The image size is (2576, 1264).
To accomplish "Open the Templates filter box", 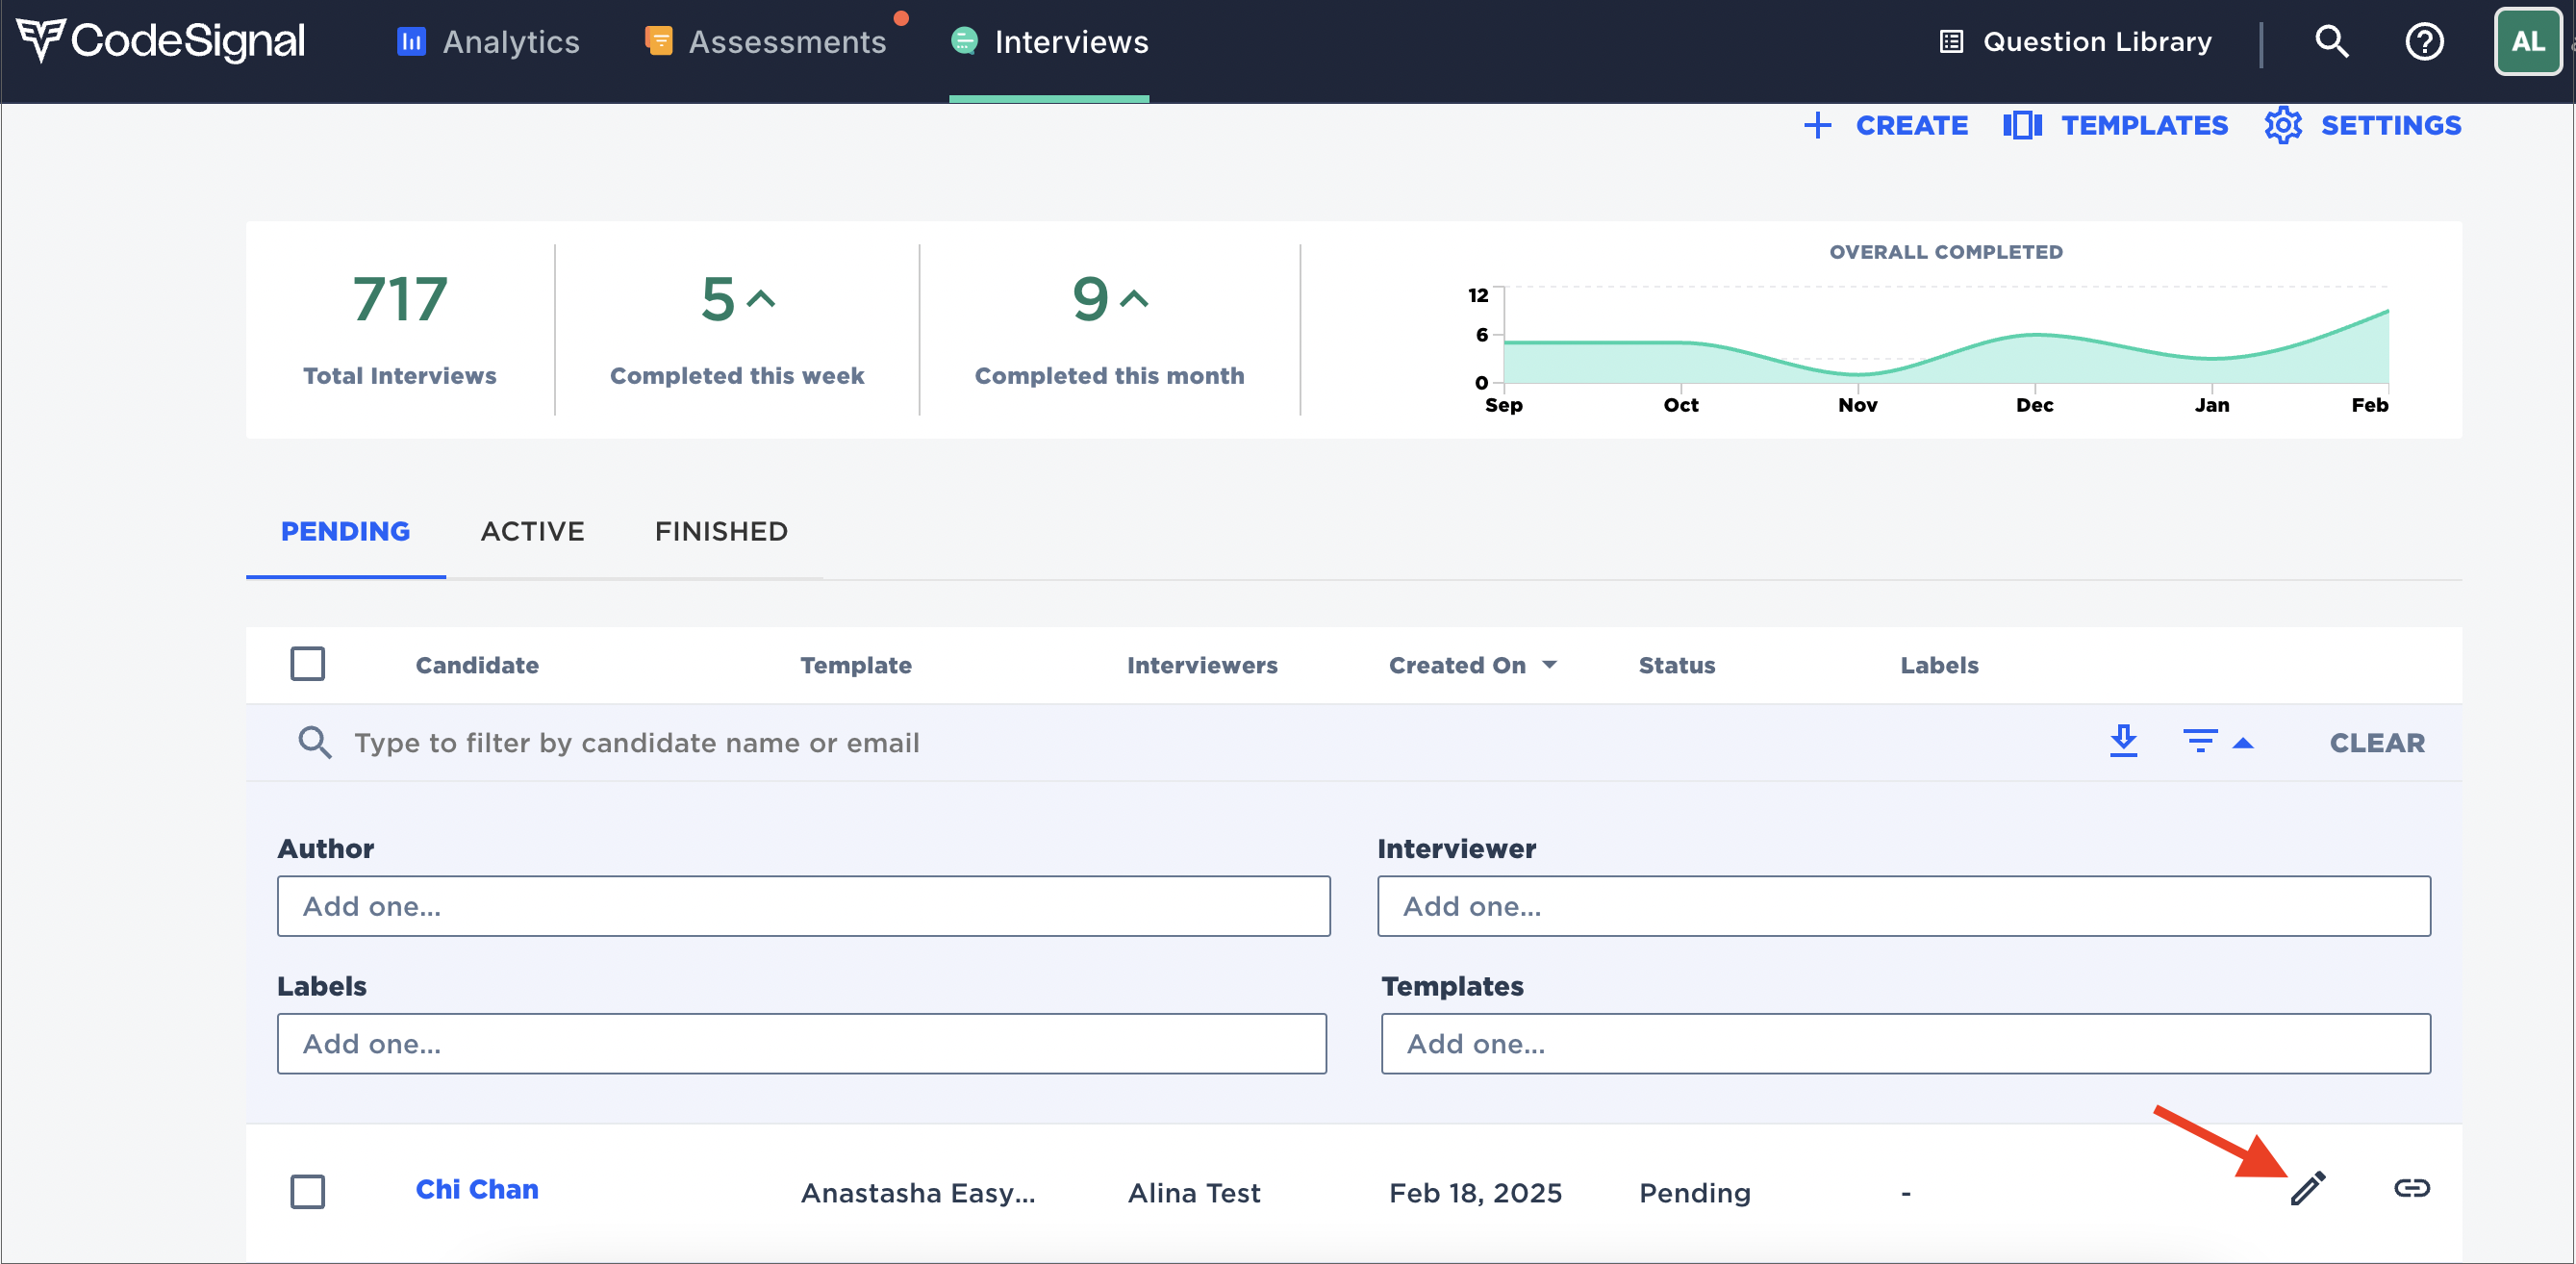I will (1906, 1044).
